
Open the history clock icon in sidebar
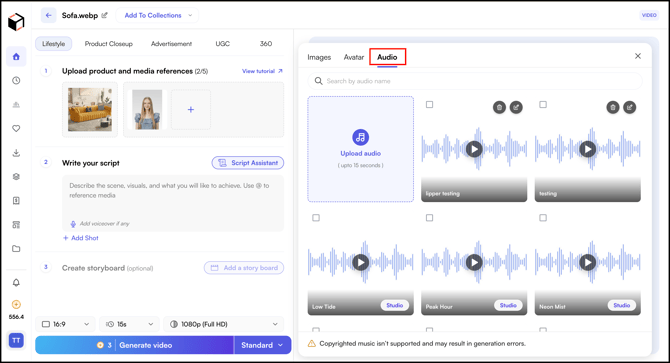tap(16, 80)
